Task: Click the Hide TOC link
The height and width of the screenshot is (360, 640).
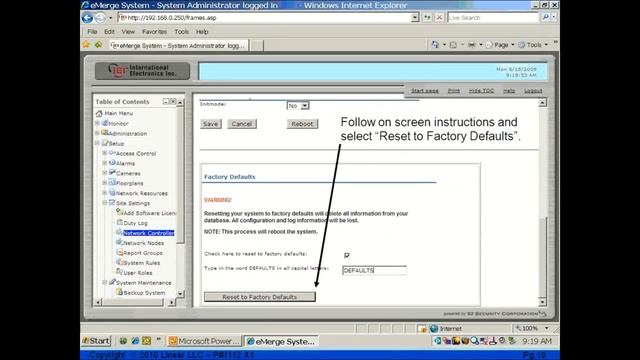Action: coord(481,91)
